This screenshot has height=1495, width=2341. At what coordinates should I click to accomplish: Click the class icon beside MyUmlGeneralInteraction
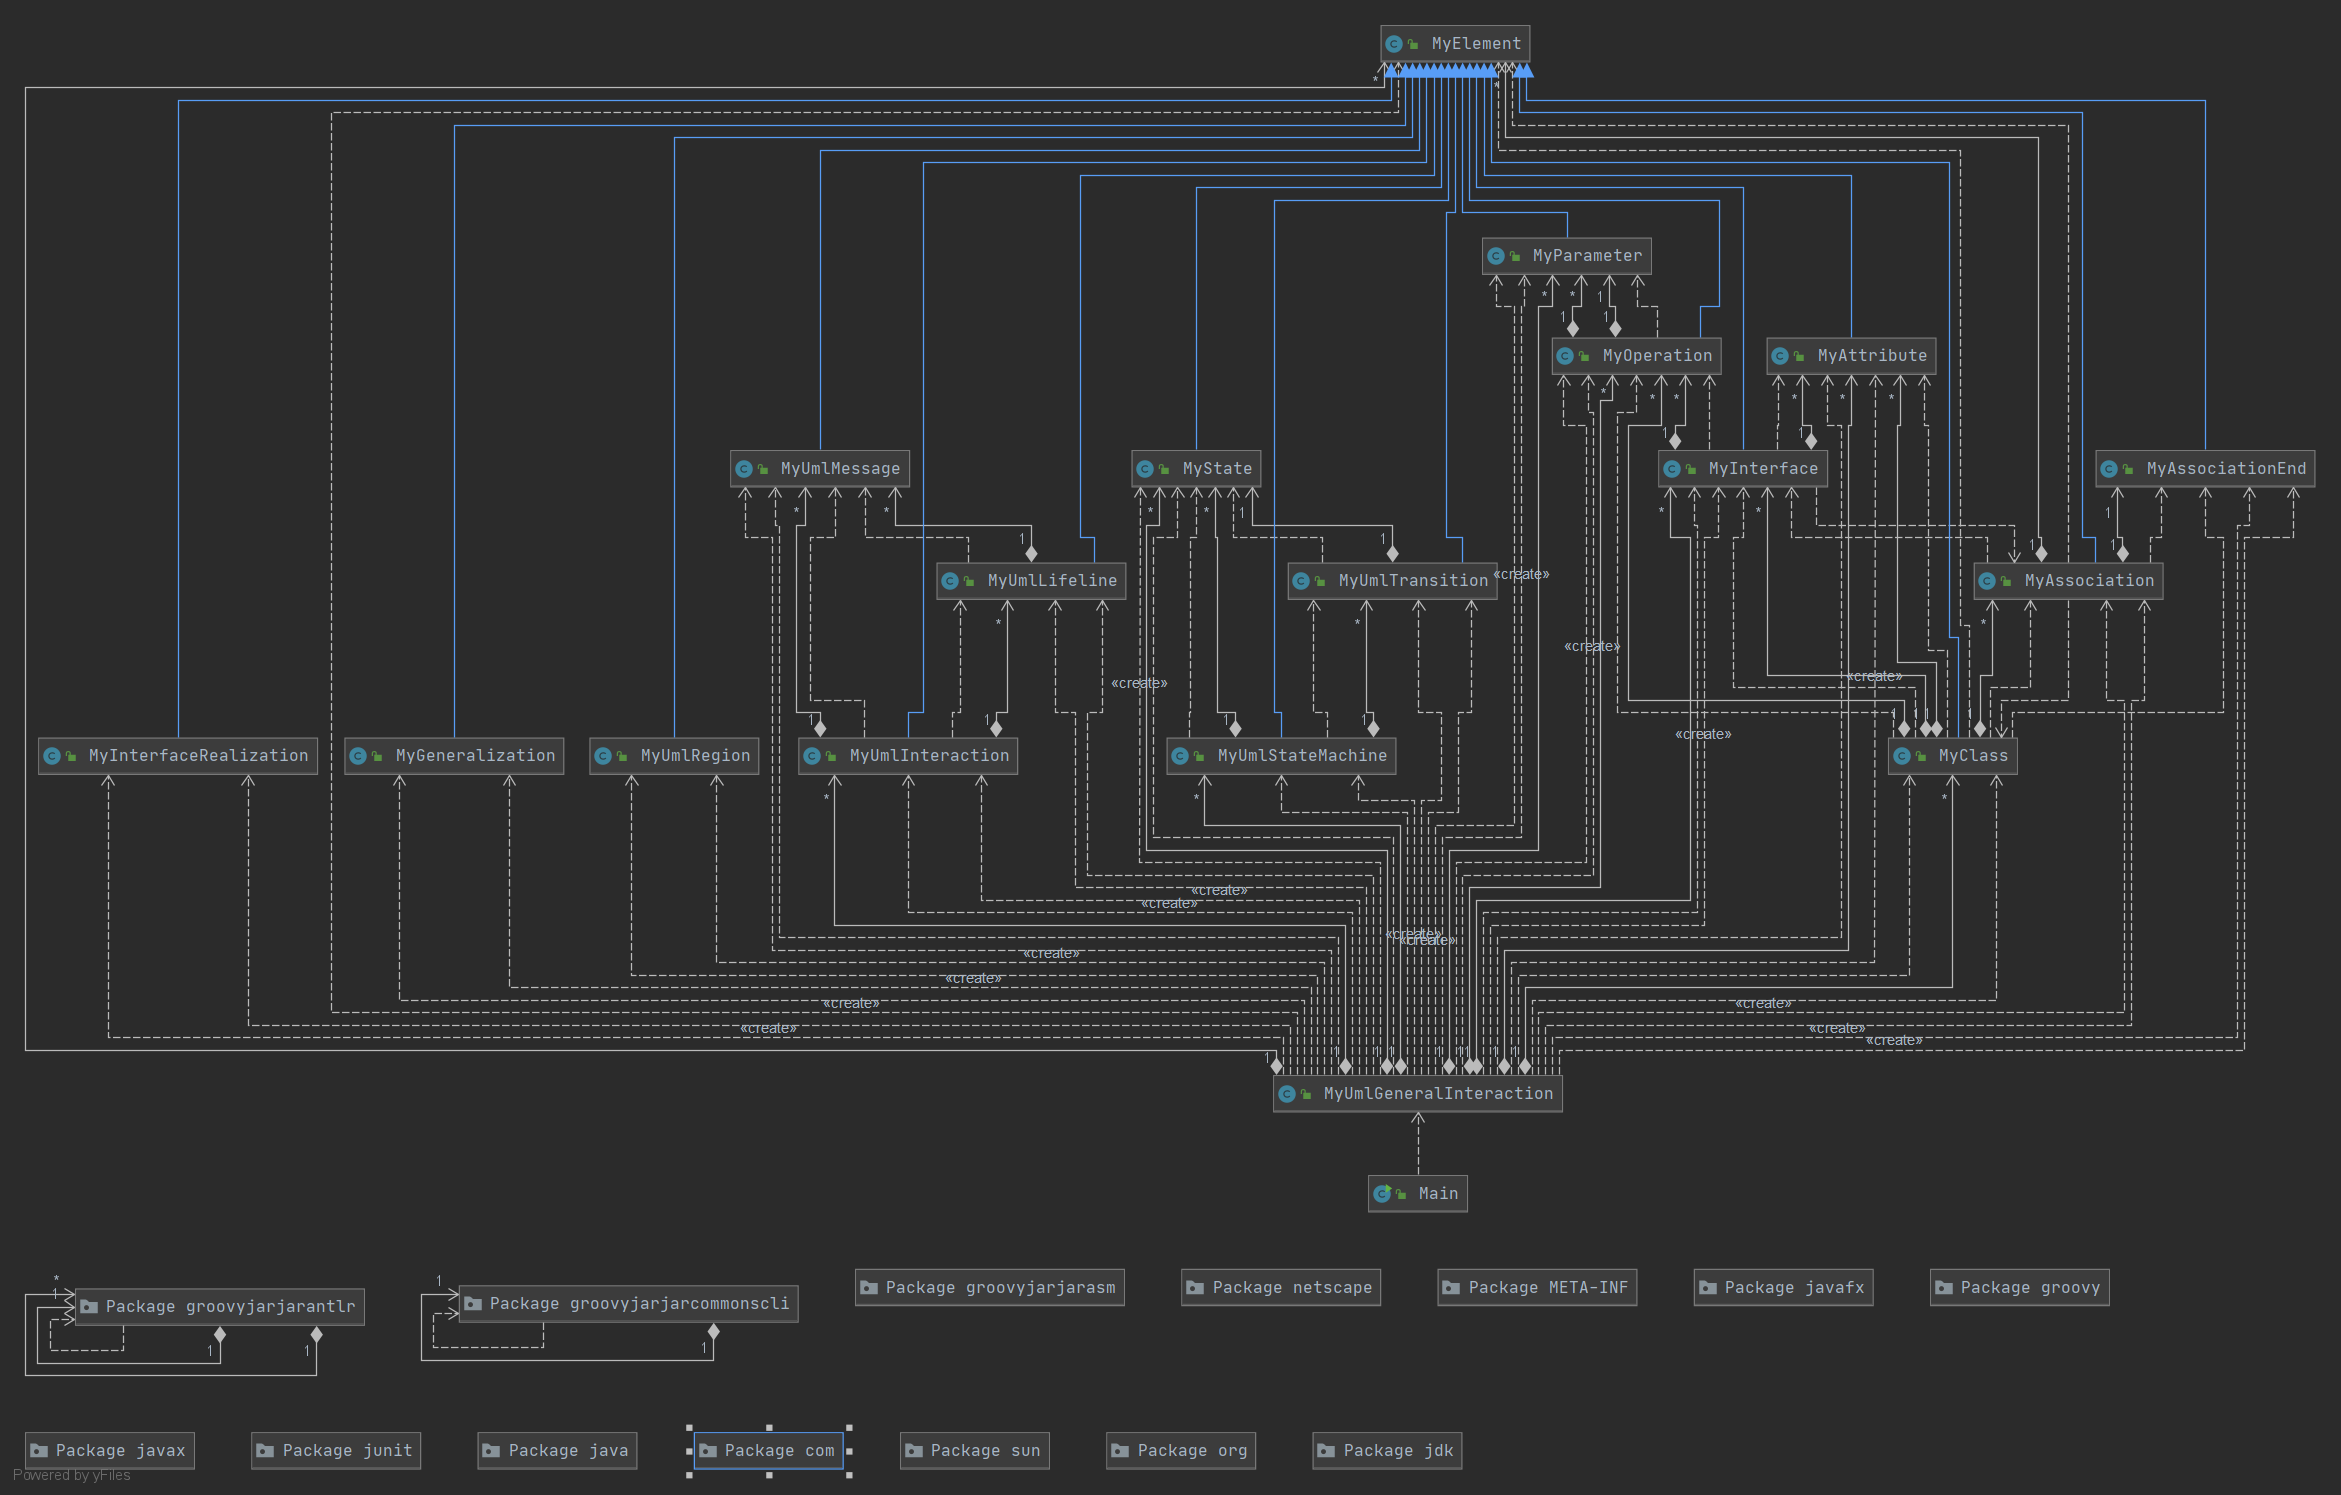[x=1287, y=1094]
